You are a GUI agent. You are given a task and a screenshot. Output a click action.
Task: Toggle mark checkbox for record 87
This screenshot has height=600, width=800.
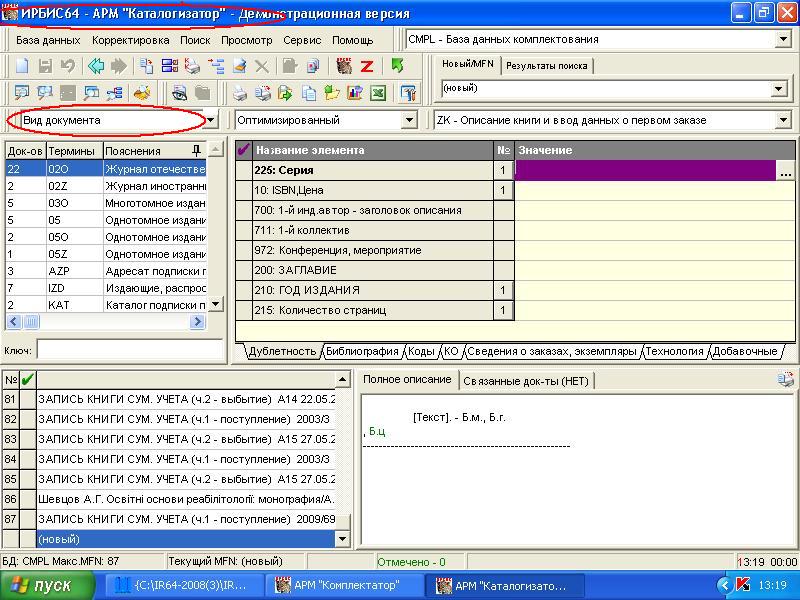point(28,519)
